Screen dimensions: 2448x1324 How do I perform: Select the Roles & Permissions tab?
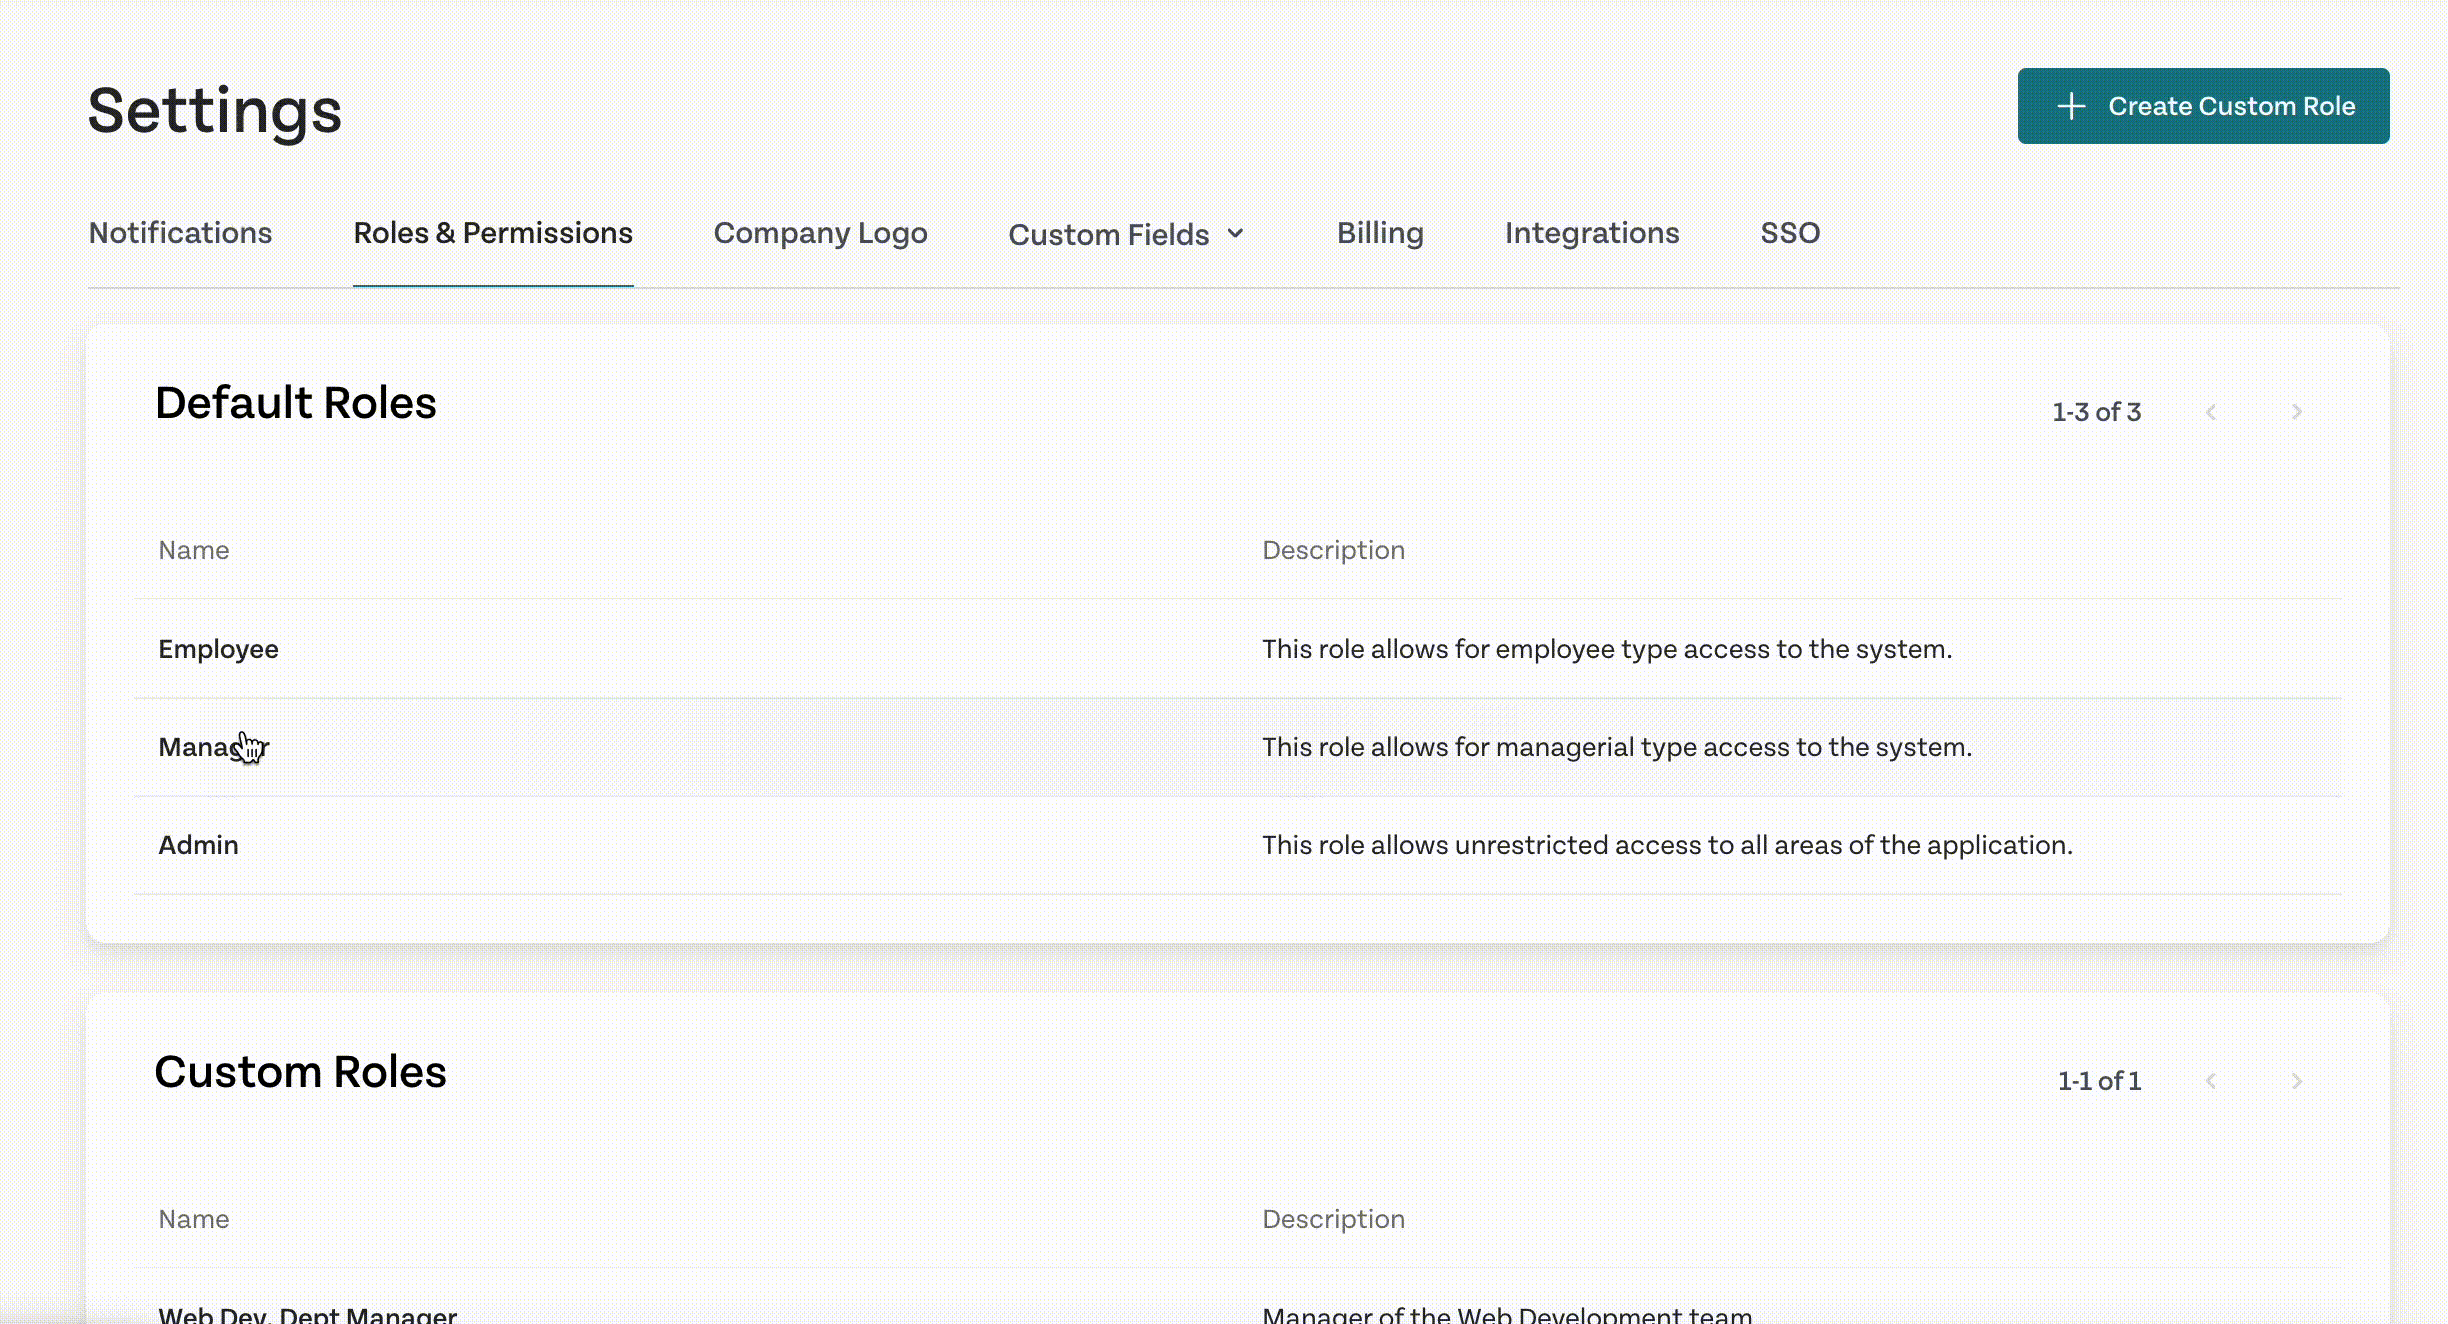[493, 233]
